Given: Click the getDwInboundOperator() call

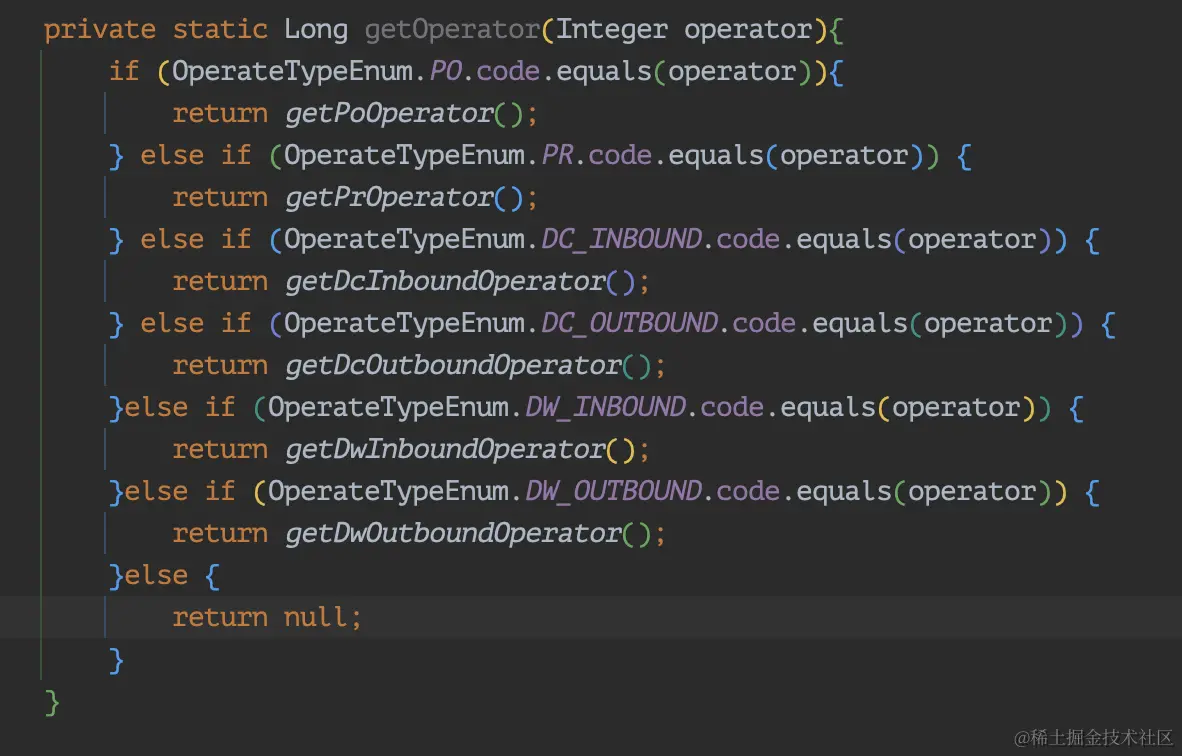Looking at the screenshot, I should pos(460,450).
